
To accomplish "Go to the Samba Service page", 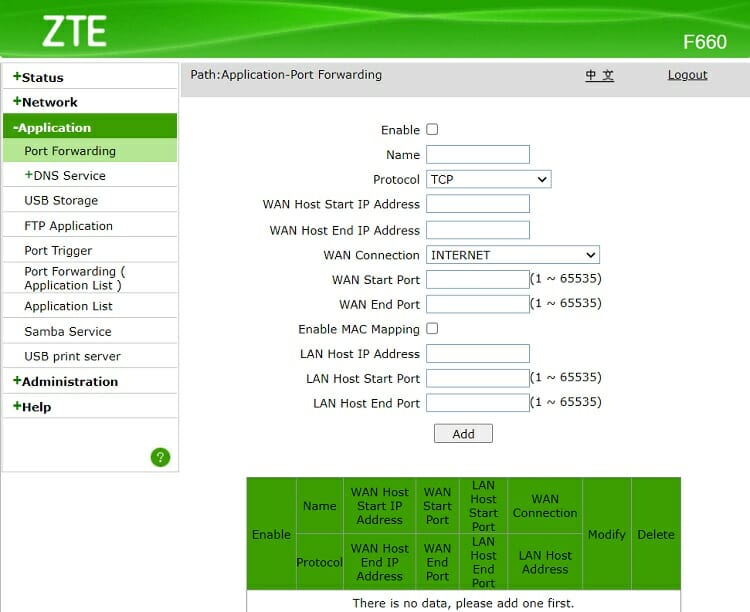I will coord(68,332).
